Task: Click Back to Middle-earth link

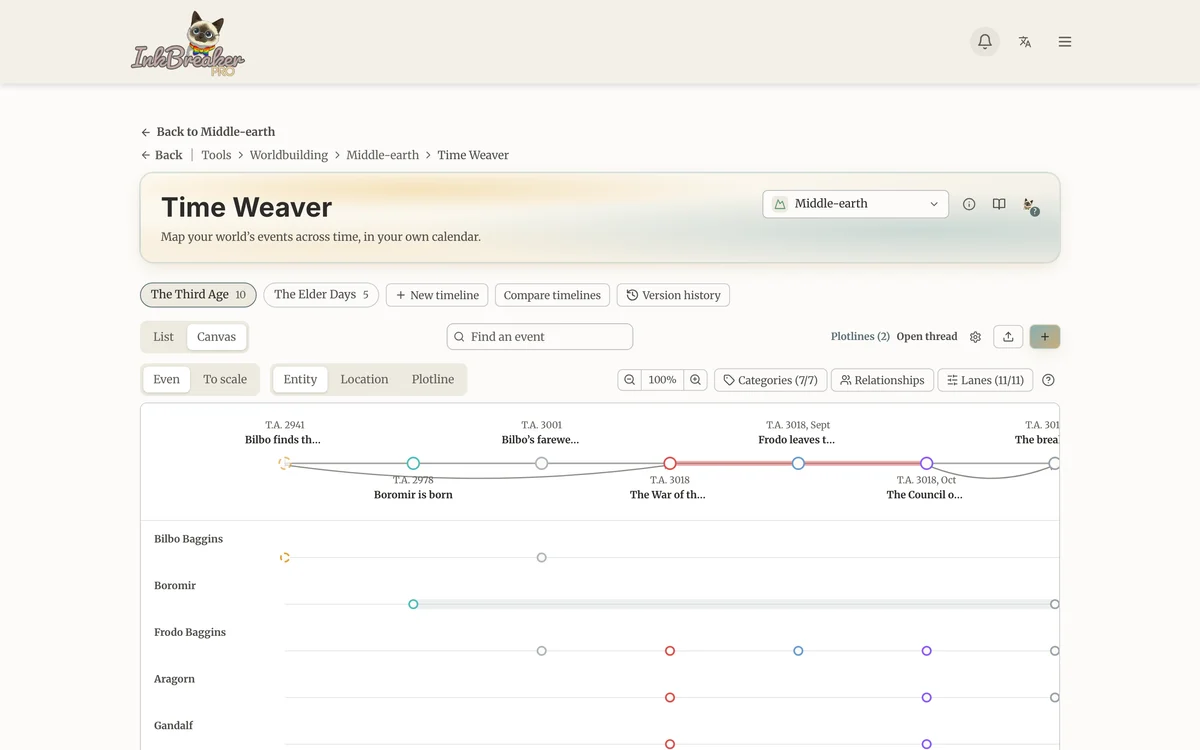Action: (x=208, y=132)
